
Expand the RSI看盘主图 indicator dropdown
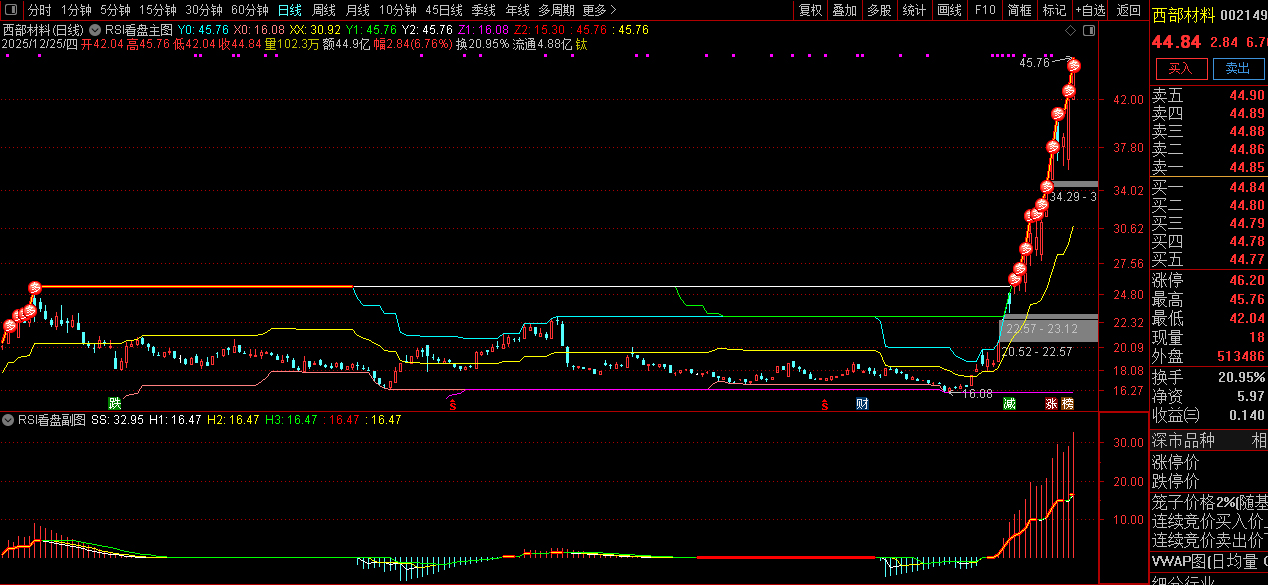pos(96,30)
